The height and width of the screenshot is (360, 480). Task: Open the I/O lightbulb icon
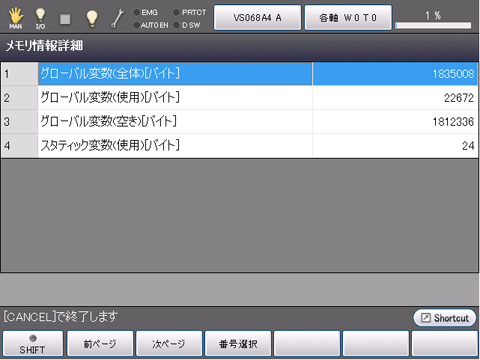pos(40,18)
